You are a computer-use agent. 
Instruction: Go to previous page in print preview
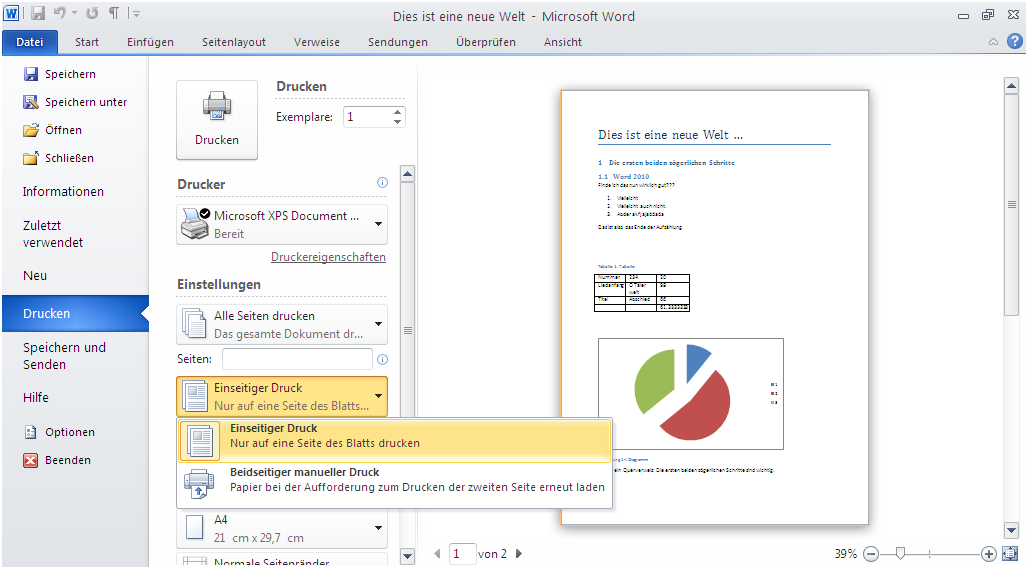(x=437, y=554)
